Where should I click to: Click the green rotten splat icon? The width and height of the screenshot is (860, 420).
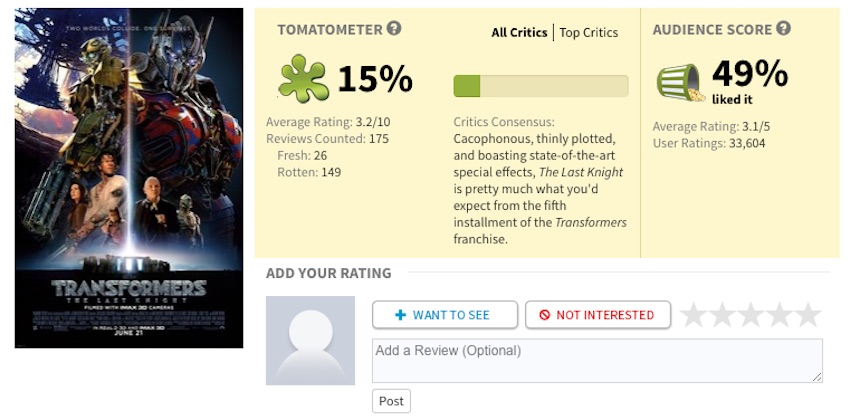click(303, 79)
